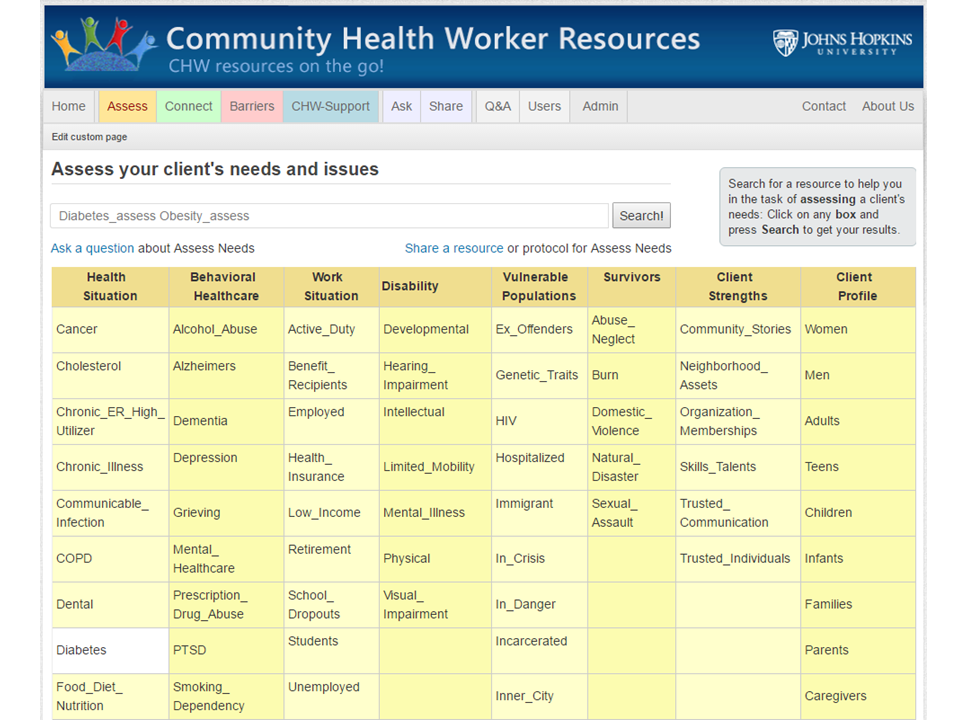Deselect the highlighted Diabetes box
960x720 pixels.
tap(110, 650)
